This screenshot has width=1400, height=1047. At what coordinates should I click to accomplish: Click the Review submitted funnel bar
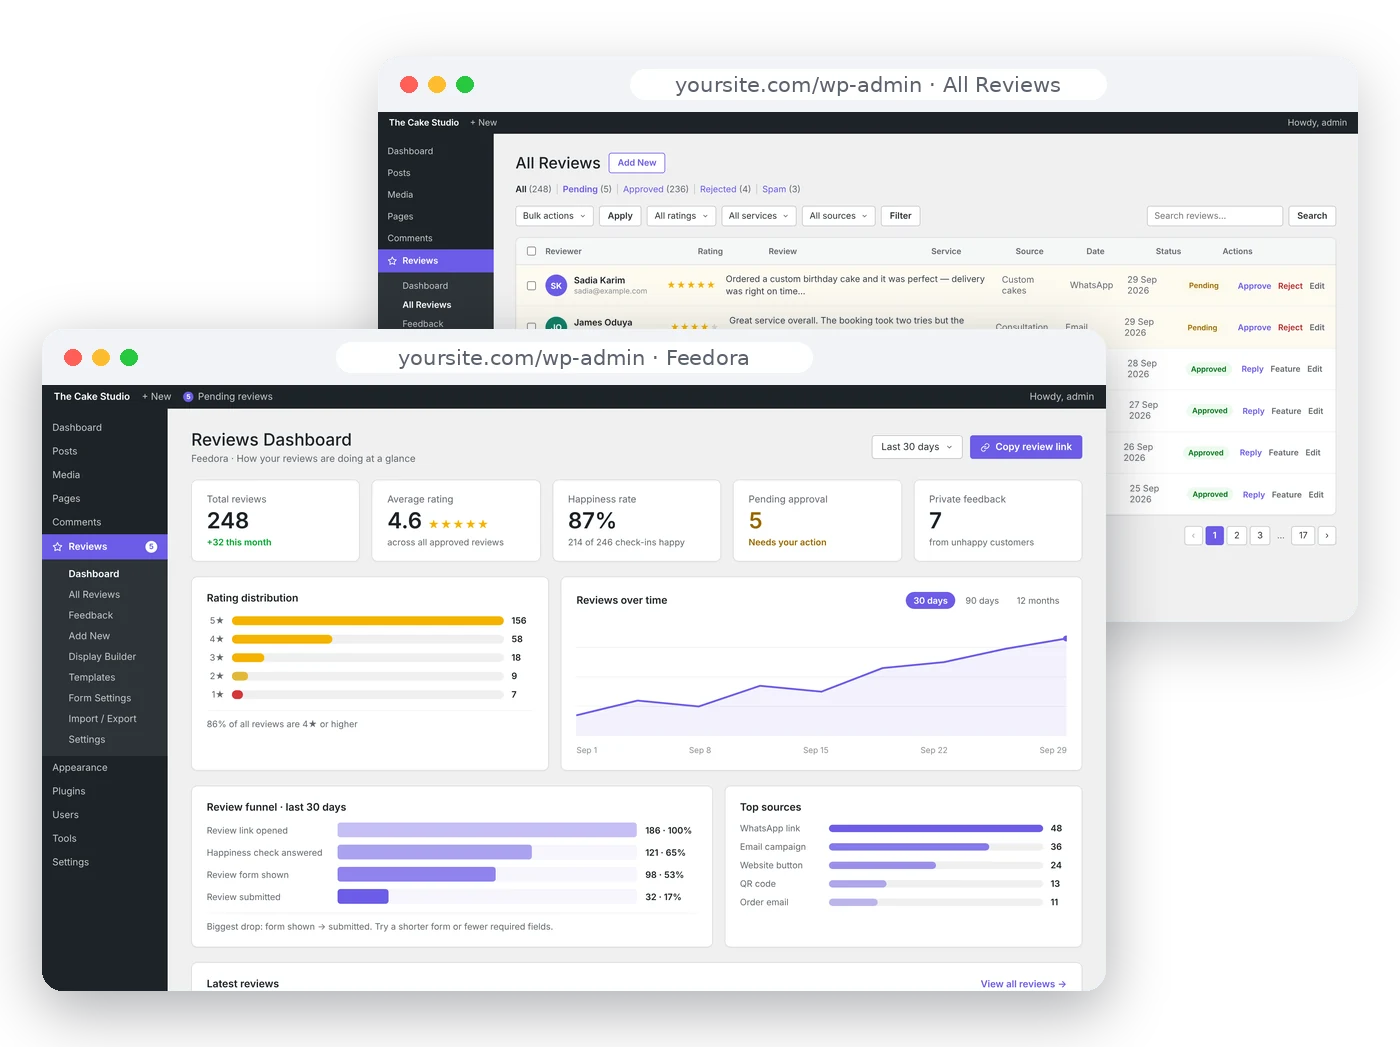pos(363,897)
